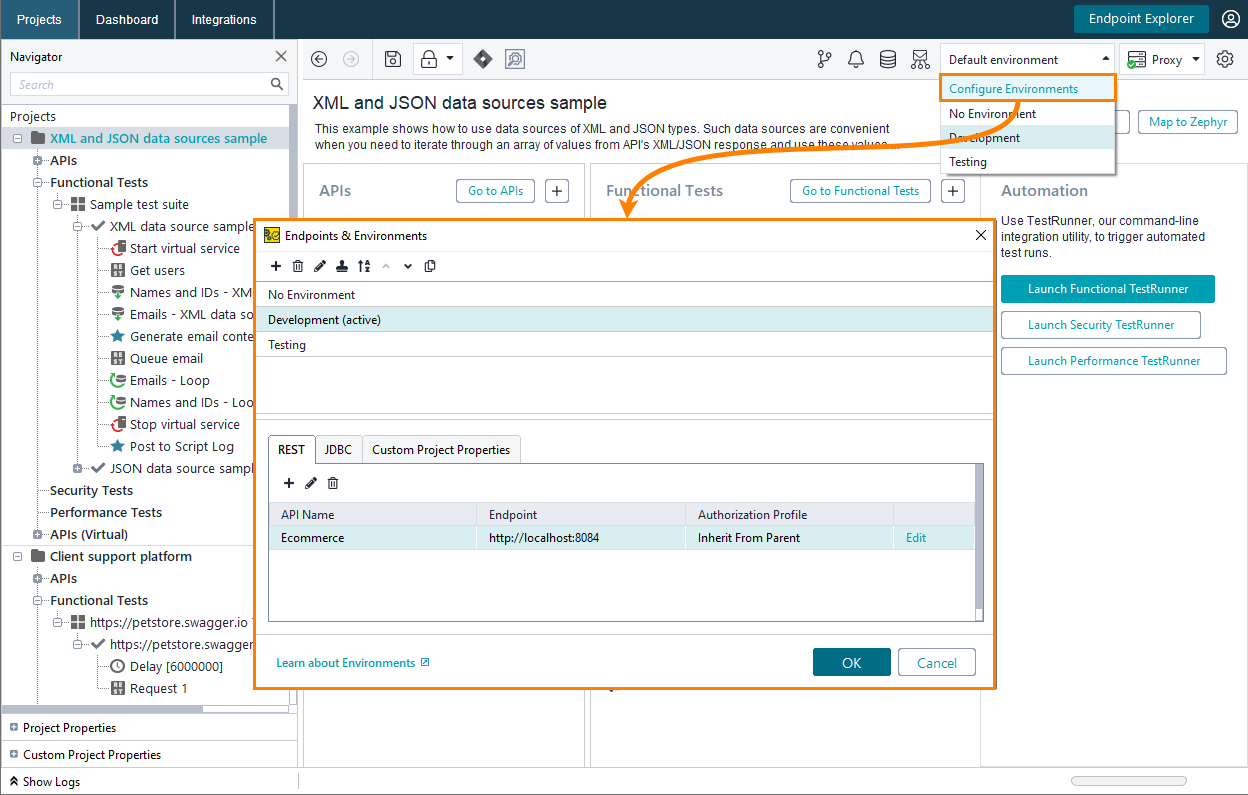The image size is (1248, 795).
Task: Collapse the XML and JSON data sources sample project
Action: click(x=17, y=139)
